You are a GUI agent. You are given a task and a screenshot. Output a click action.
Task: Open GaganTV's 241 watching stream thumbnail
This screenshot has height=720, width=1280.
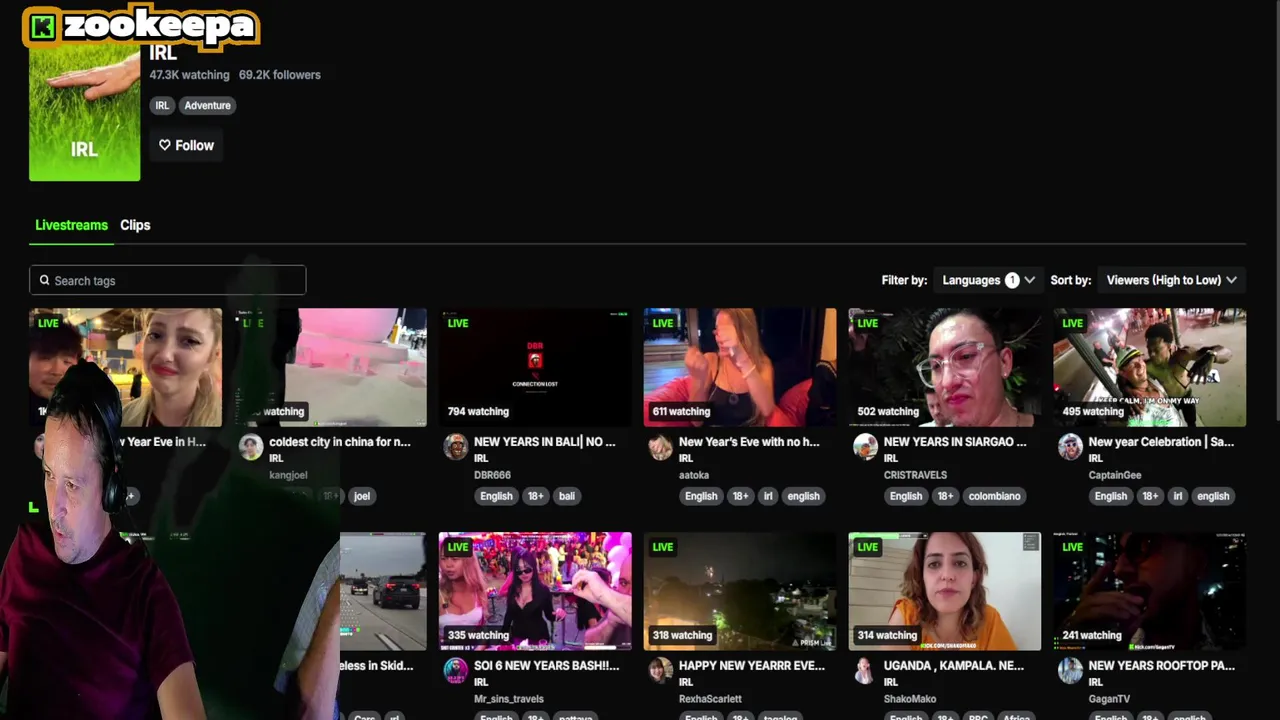pyautogui.click(x=1150, y=591)
